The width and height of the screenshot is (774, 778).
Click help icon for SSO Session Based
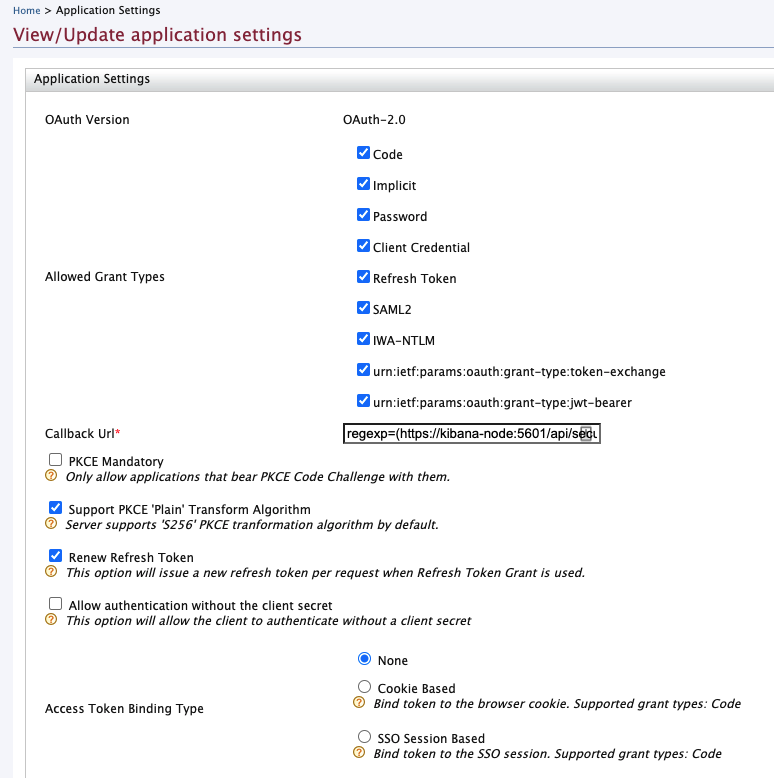coord(359,753)
